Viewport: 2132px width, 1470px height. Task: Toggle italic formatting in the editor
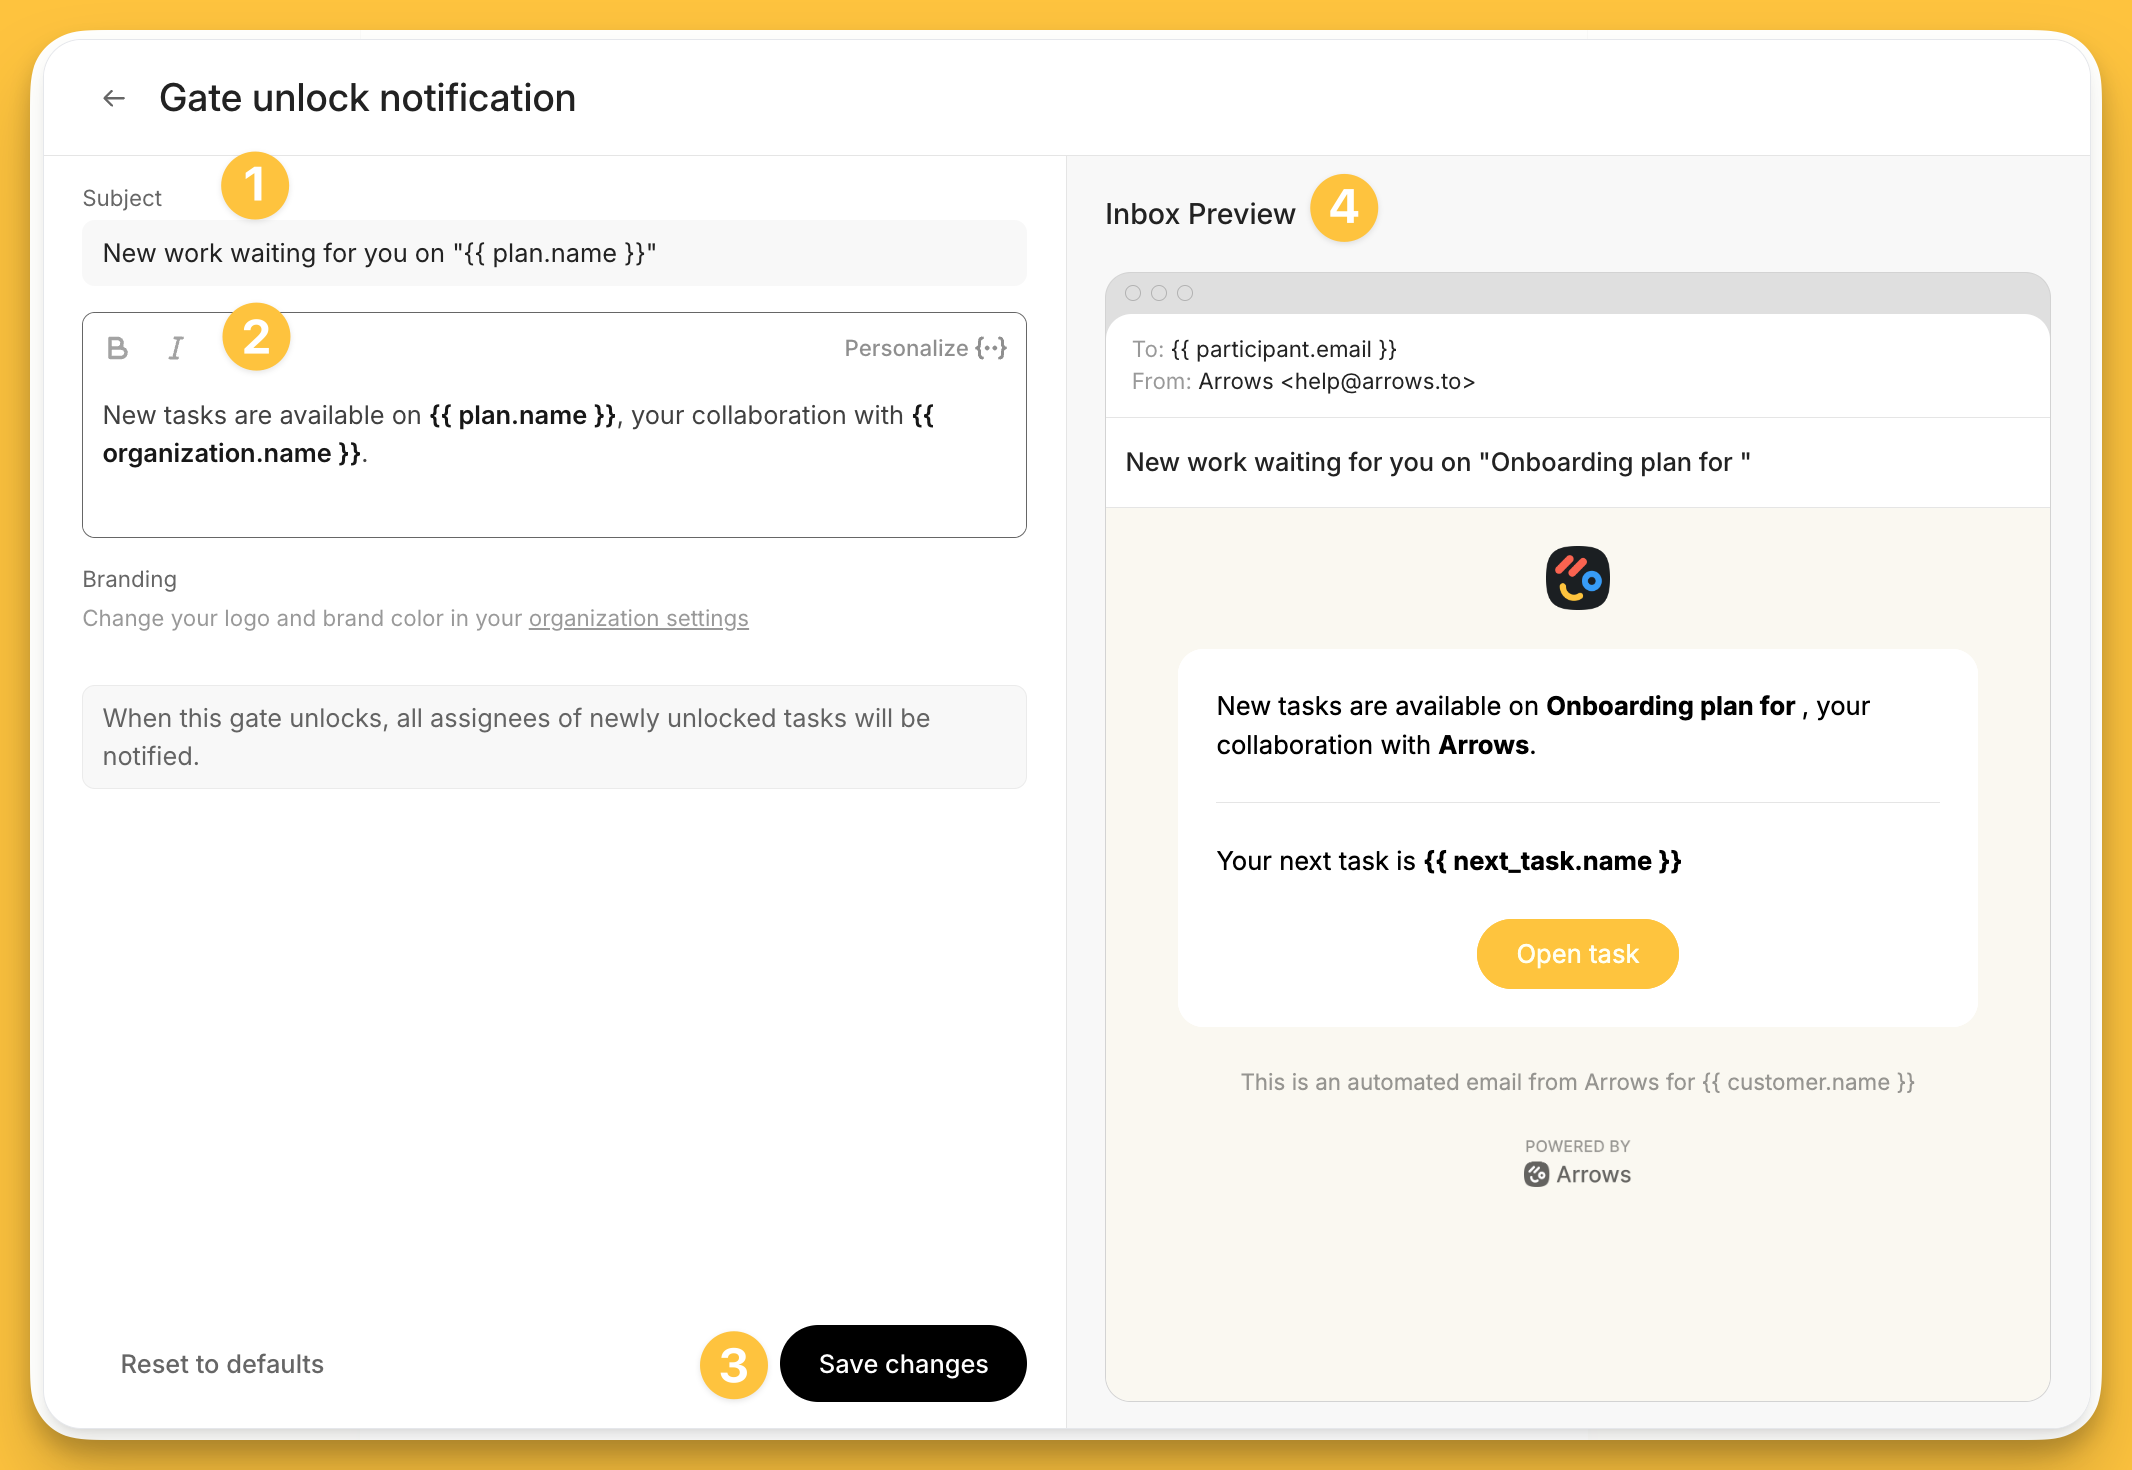pos(176,348)
